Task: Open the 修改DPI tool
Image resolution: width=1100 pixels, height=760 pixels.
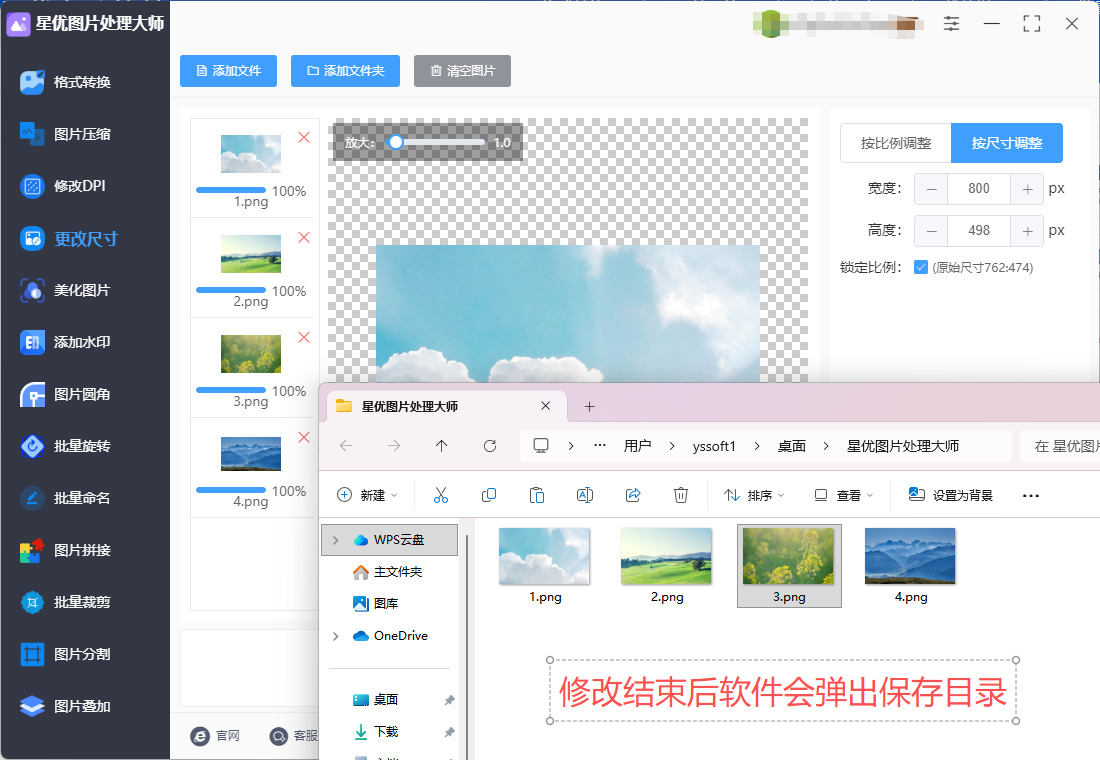Action: 63,186
